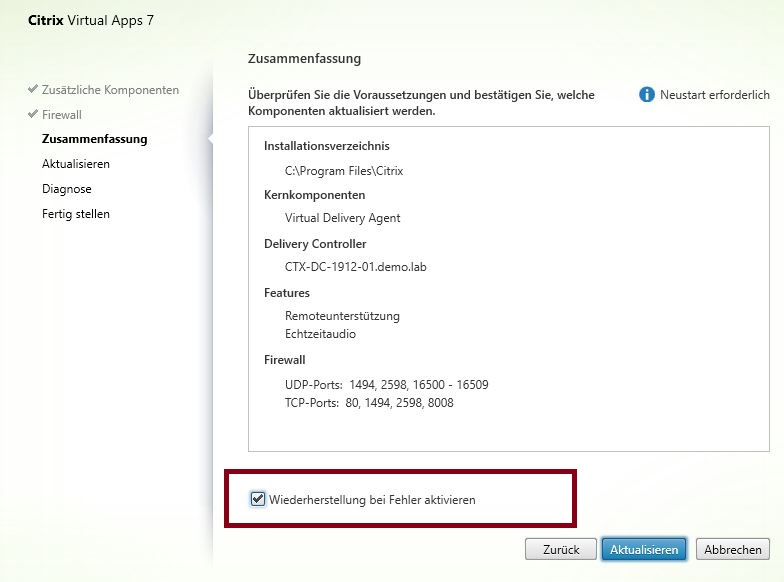Select the Firewall step in sidebar
This screenshot has width=784, height=582.
tap(62, 115)
